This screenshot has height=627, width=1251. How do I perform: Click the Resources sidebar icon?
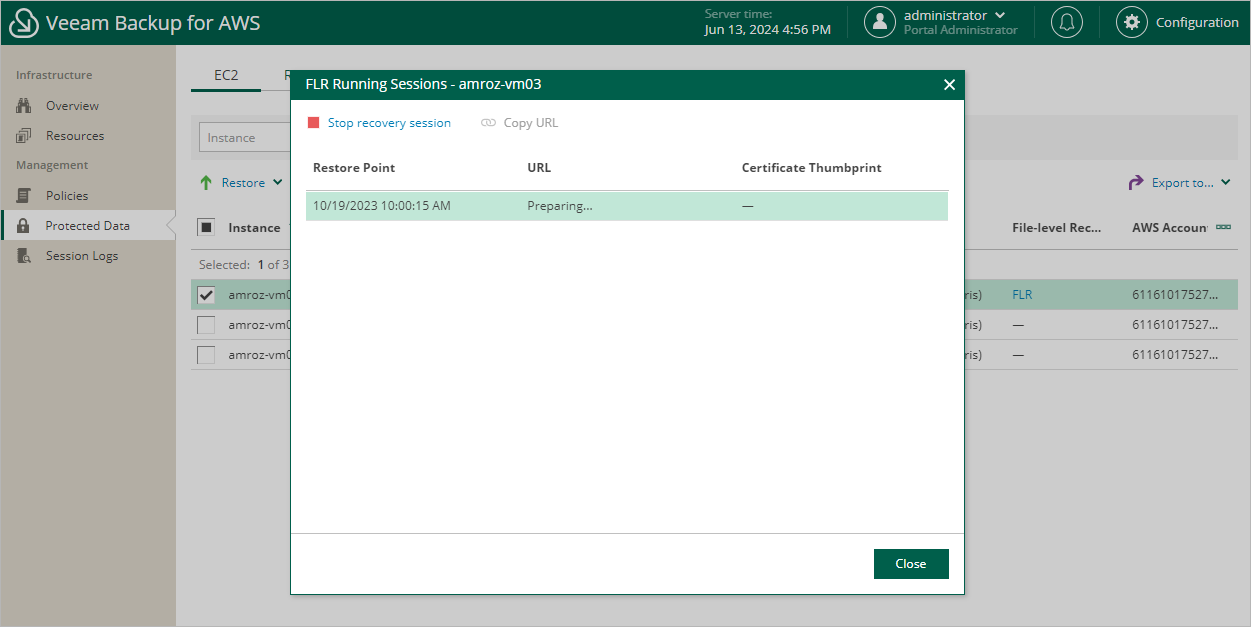point(24,136)
